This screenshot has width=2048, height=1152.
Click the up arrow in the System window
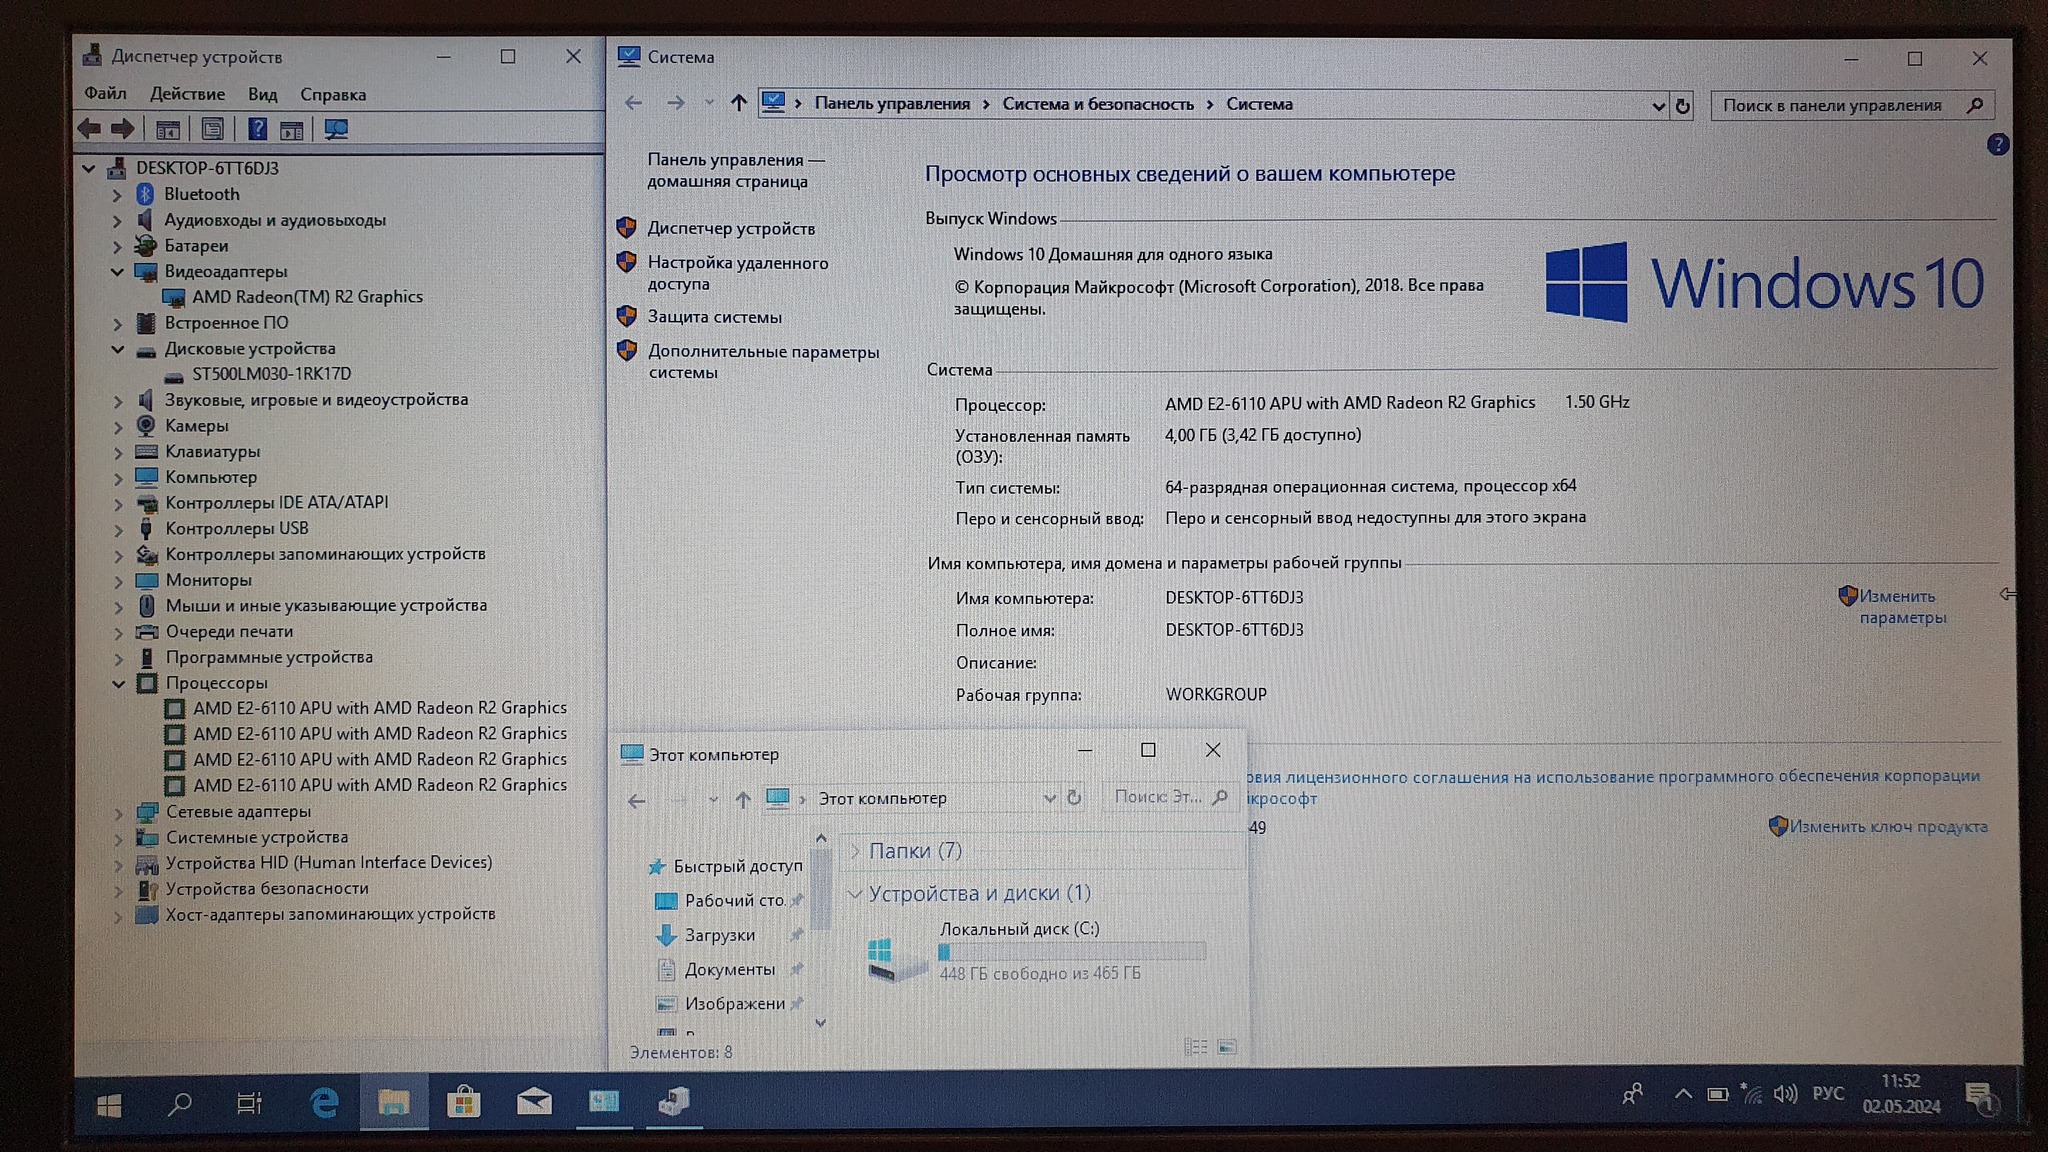738,103
